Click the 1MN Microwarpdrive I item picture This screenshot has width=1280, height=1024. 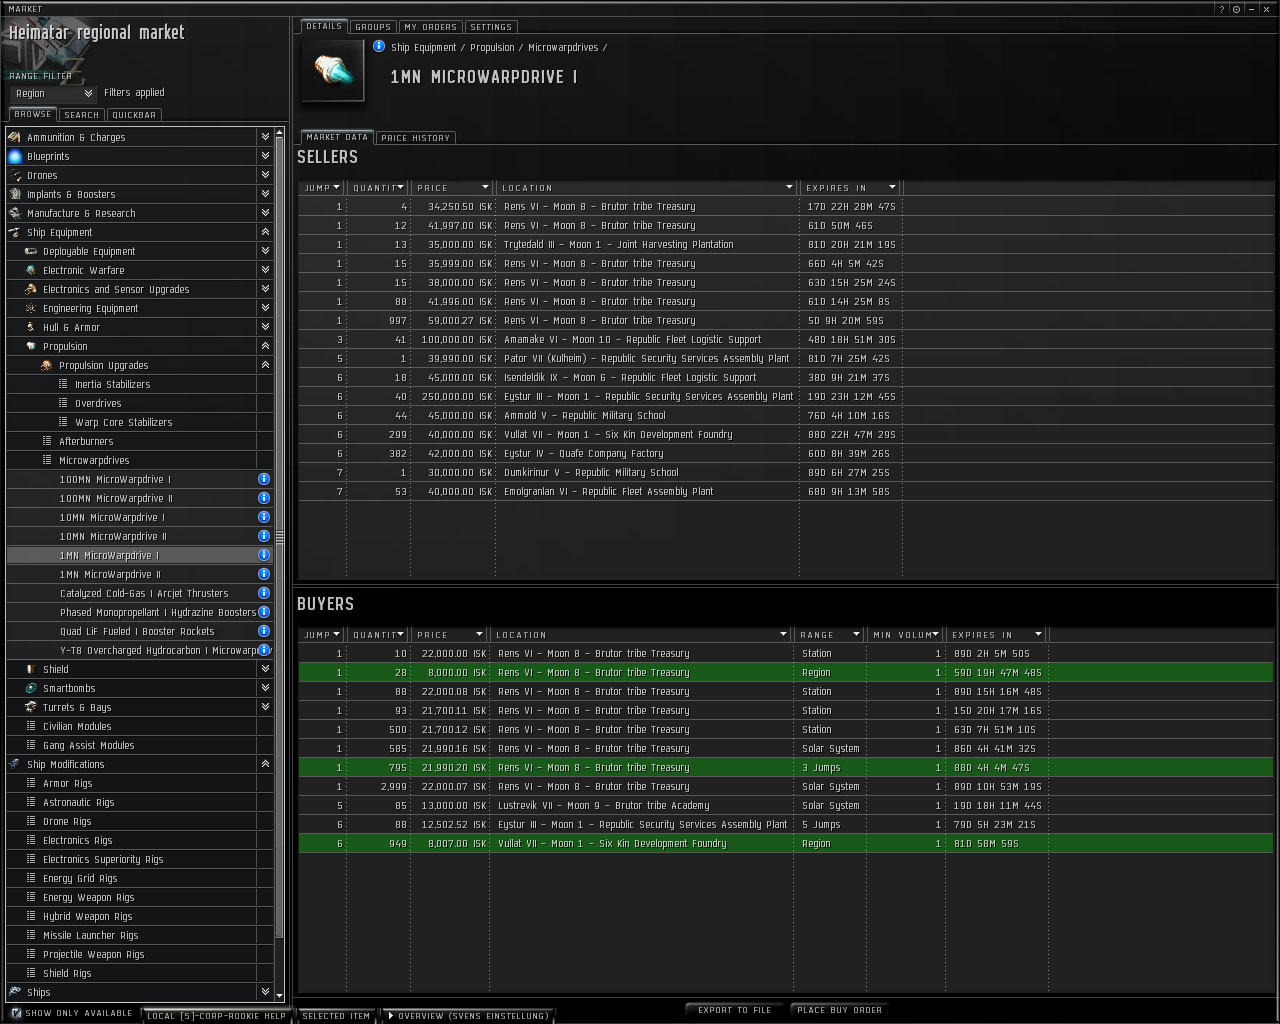pyautogui.click(x=333, y=71)
